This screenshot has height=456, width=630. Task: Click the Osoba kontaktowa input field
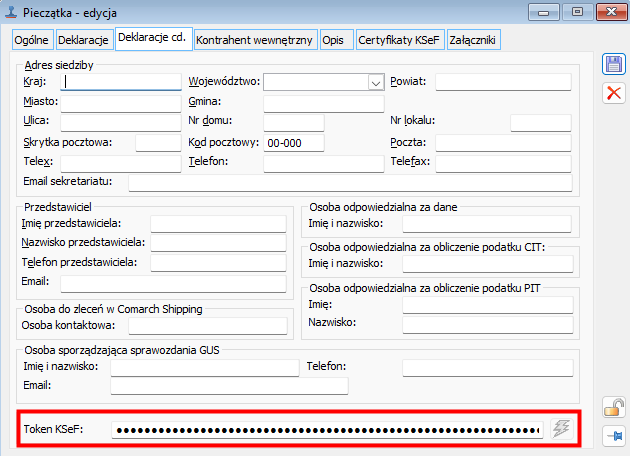206,325
